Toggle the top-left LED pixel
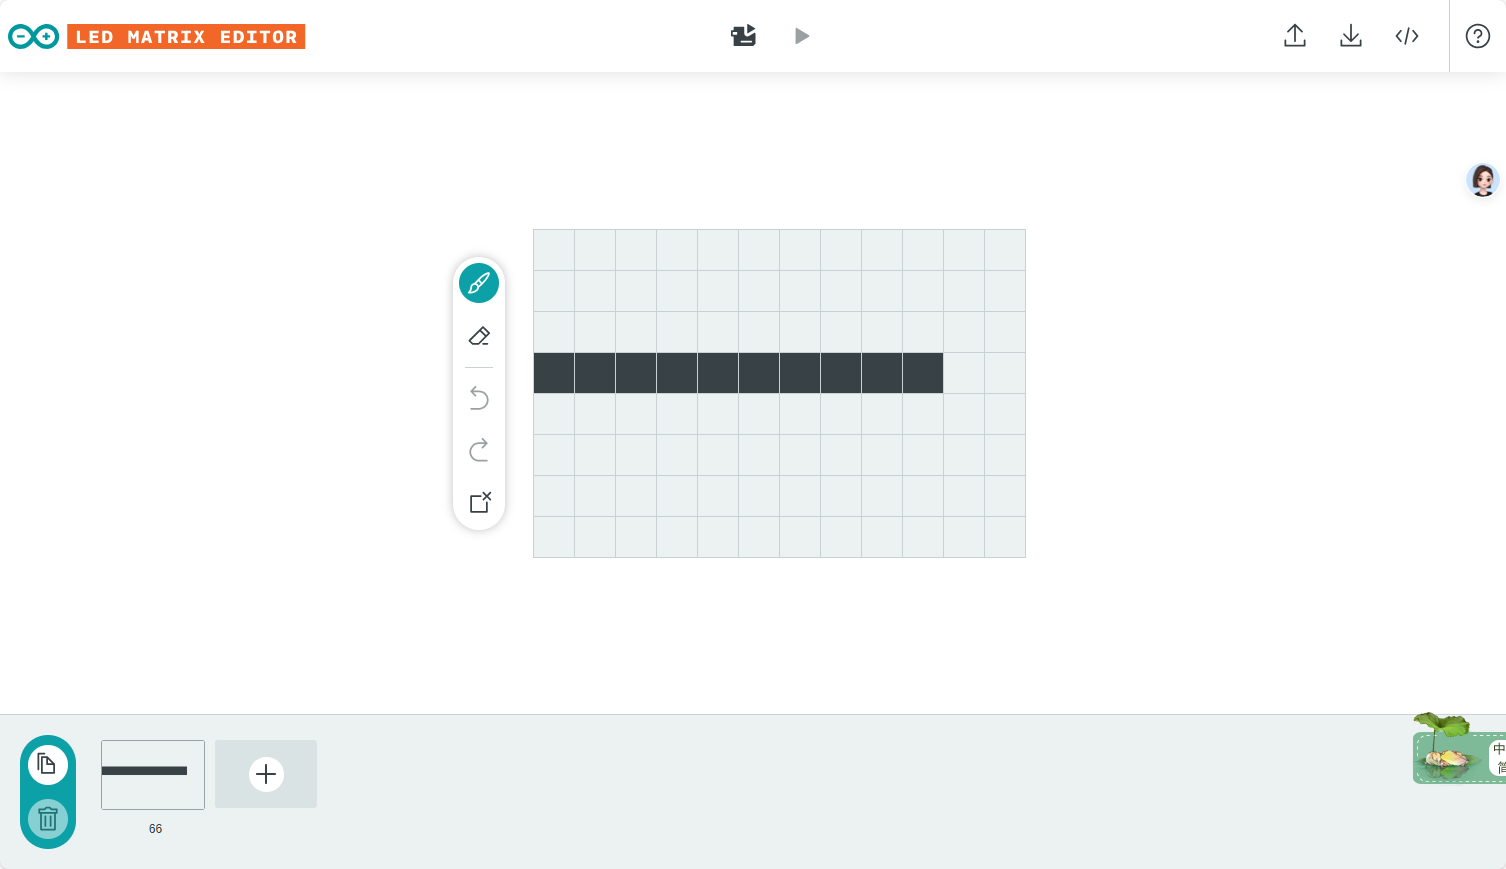 pyautogui.click(x=554, y=250)
